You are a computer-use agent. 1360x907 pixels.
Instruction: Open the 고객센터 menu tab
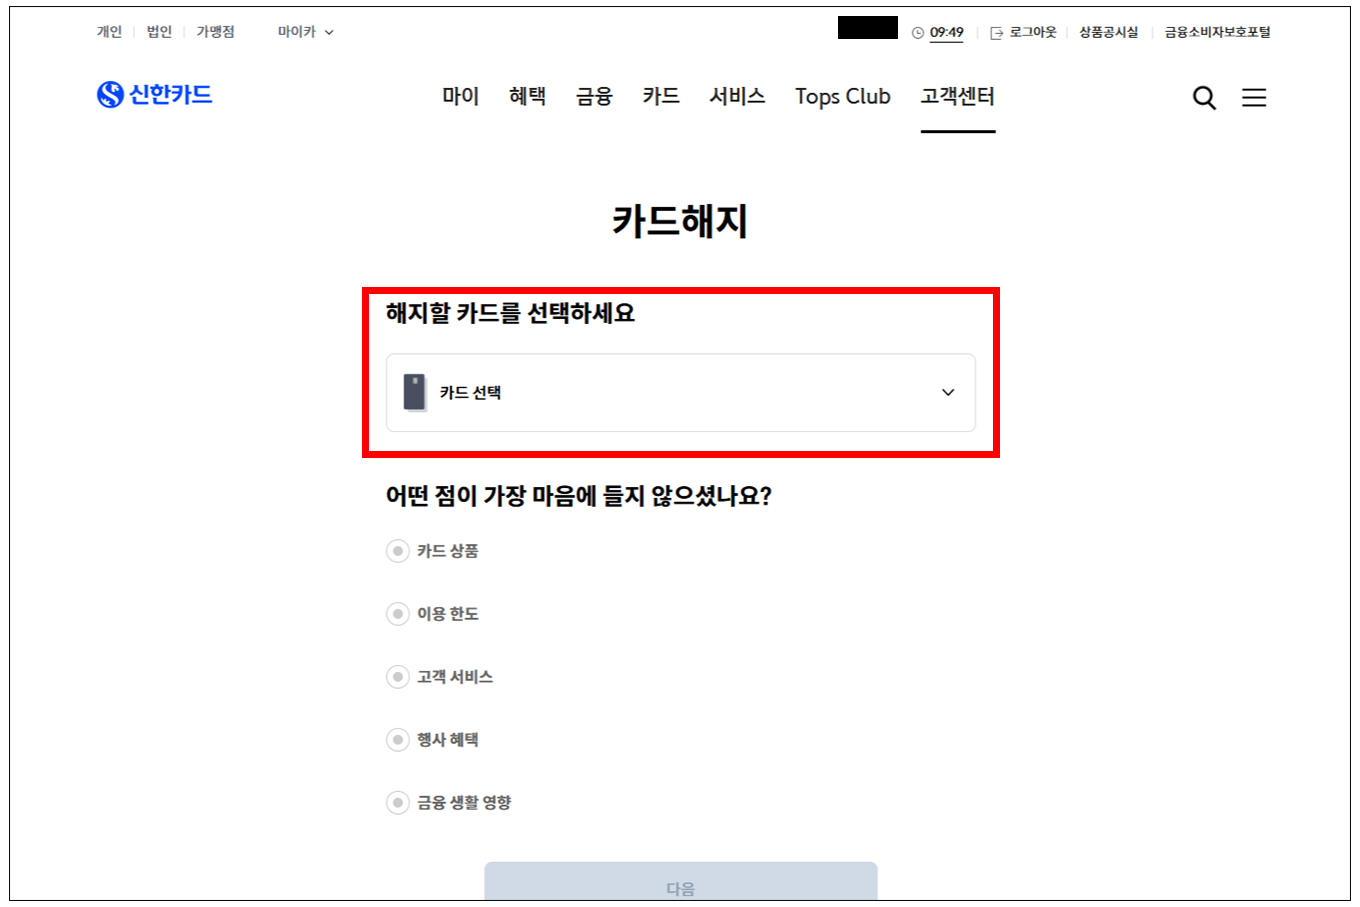(957, 96)
